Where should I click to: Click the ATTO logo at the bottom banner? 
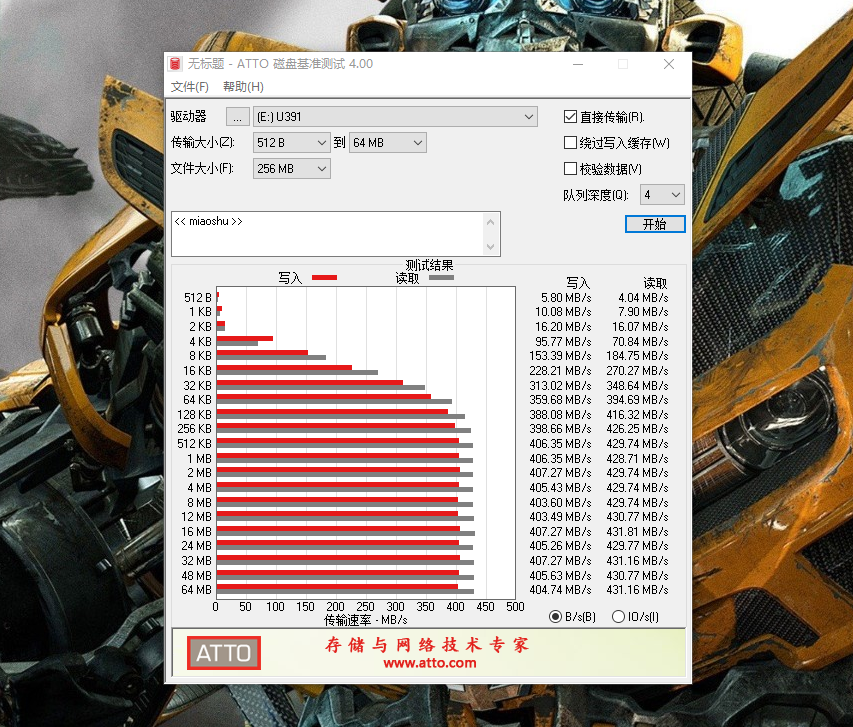(x=222, y=652)
